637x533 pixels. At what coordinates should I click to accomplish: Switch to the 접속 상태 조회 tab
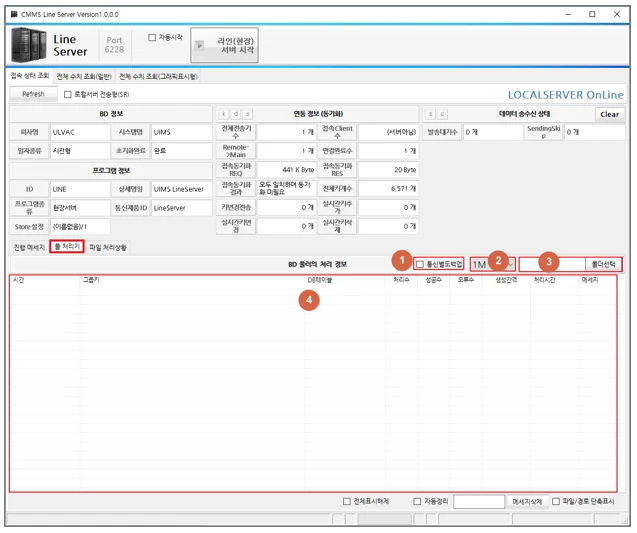29,76
